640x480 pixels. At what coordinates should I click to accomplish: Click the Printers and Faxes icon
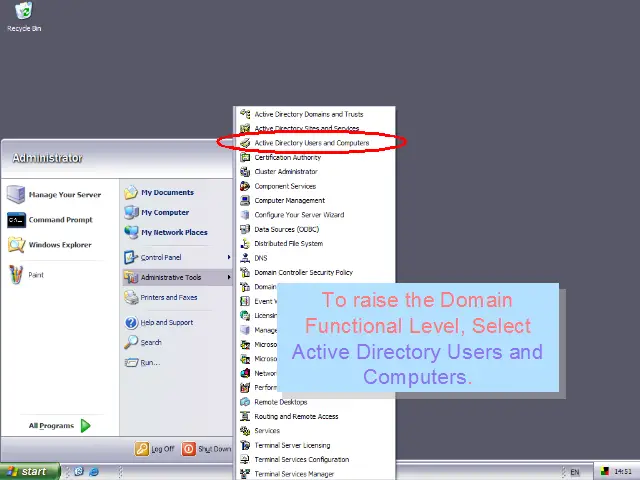[131, 298]
